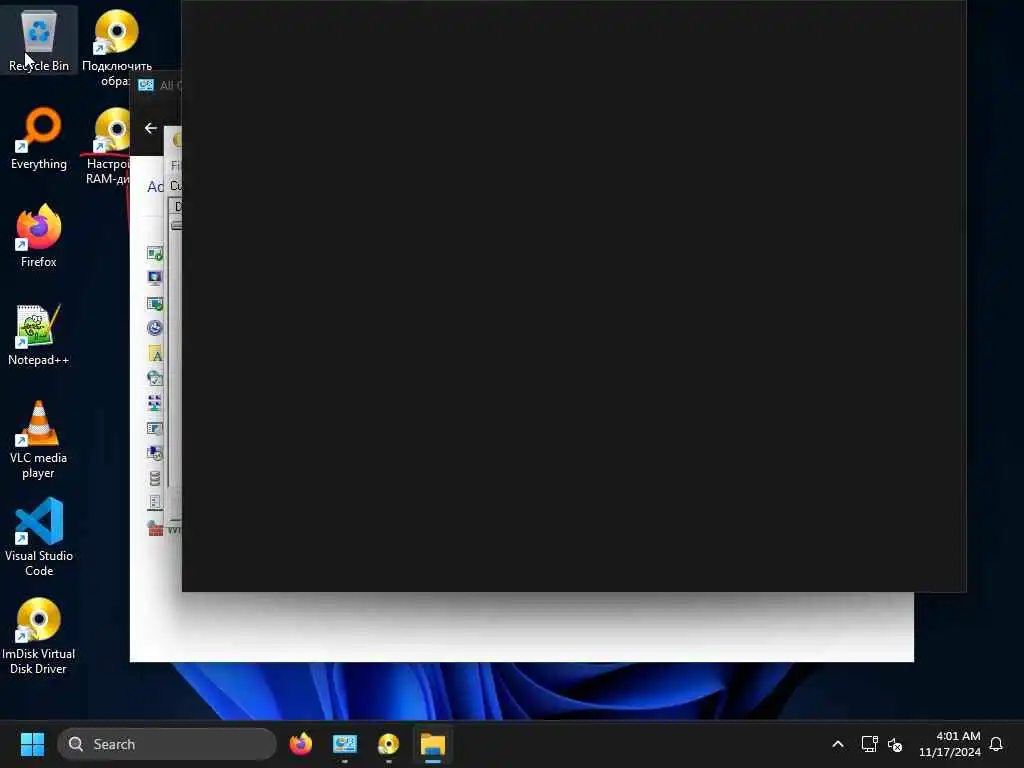Open the Windows Start menu
The height and width of the screenshot is (768, 1024).
(x=32, y=744)
